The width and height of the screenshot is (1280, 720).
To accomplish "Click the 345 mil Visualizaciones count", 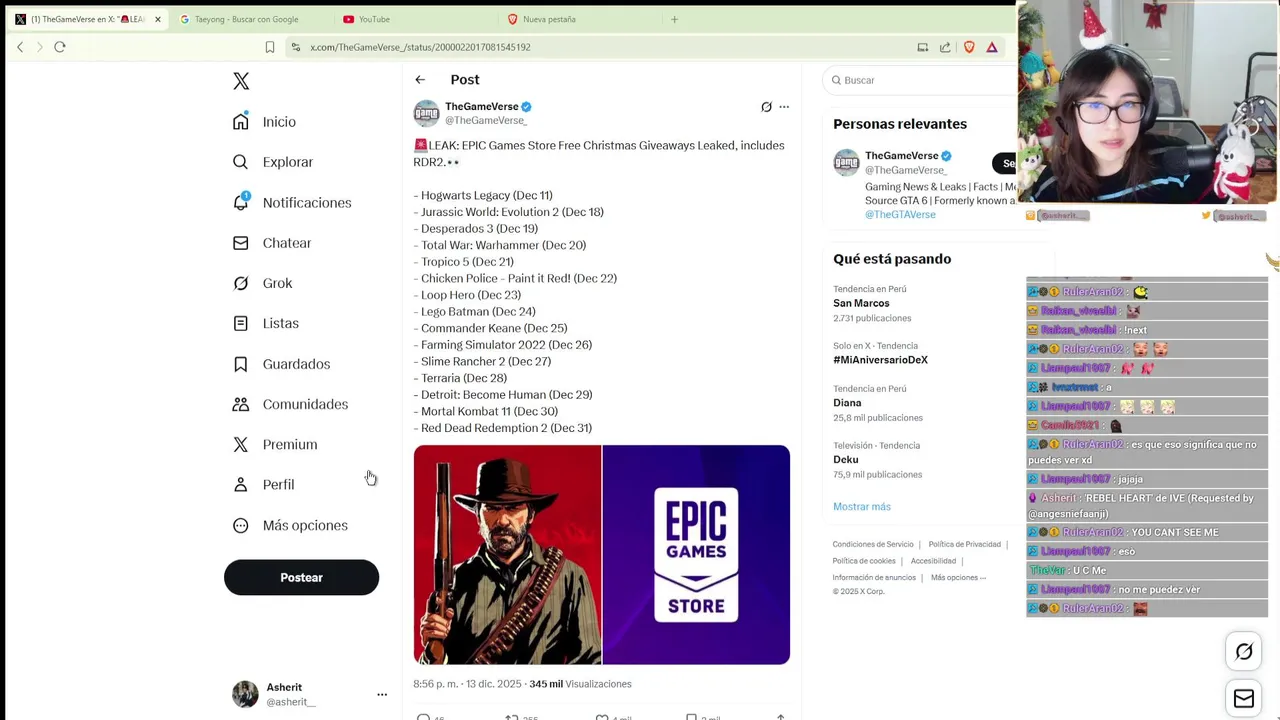I will [581, 684].
